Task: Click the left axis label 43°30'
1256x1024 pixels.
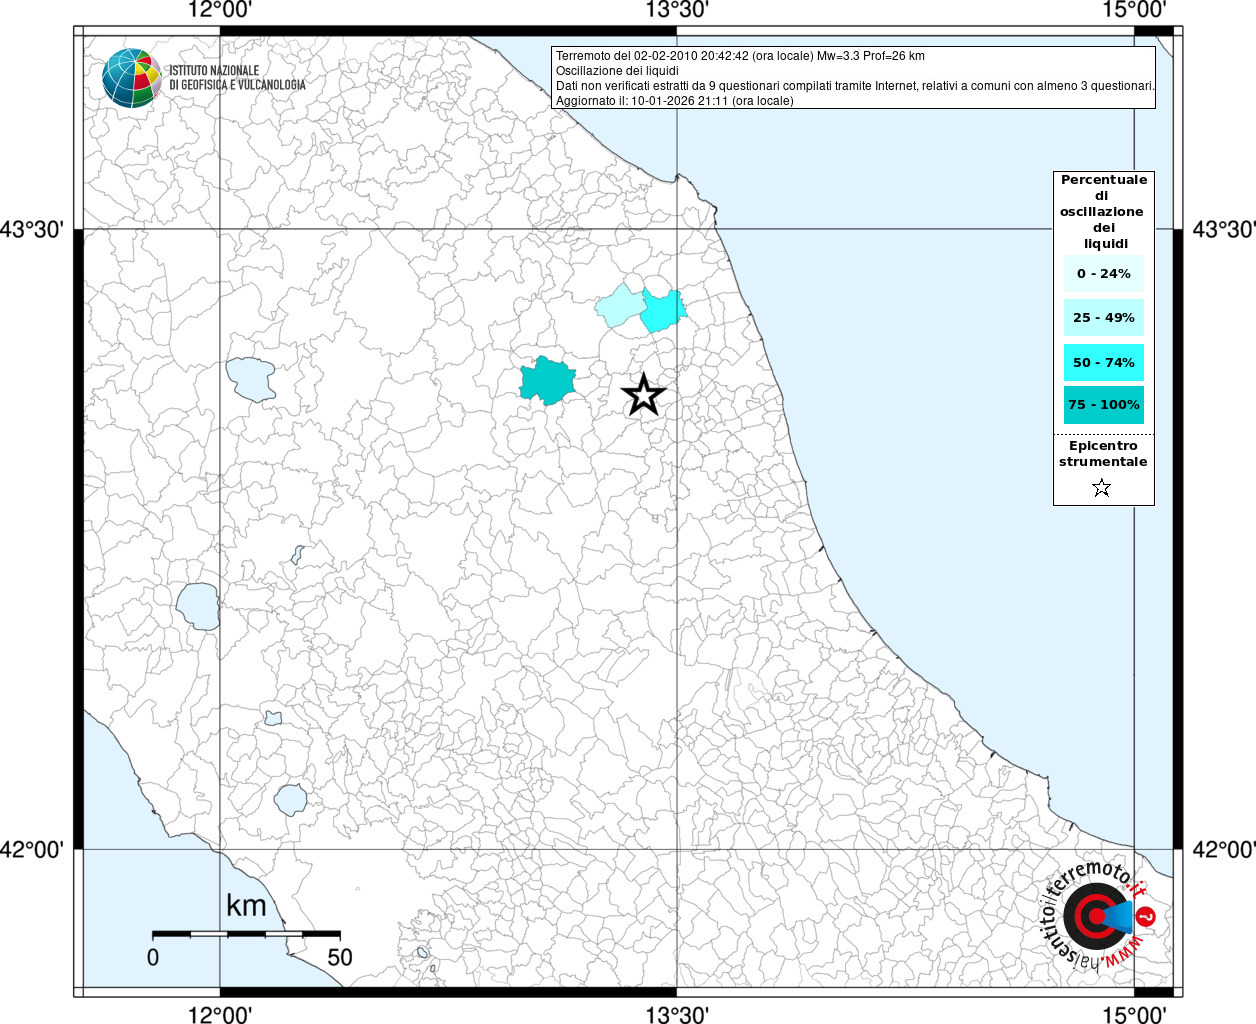Action: coord(32,230)
